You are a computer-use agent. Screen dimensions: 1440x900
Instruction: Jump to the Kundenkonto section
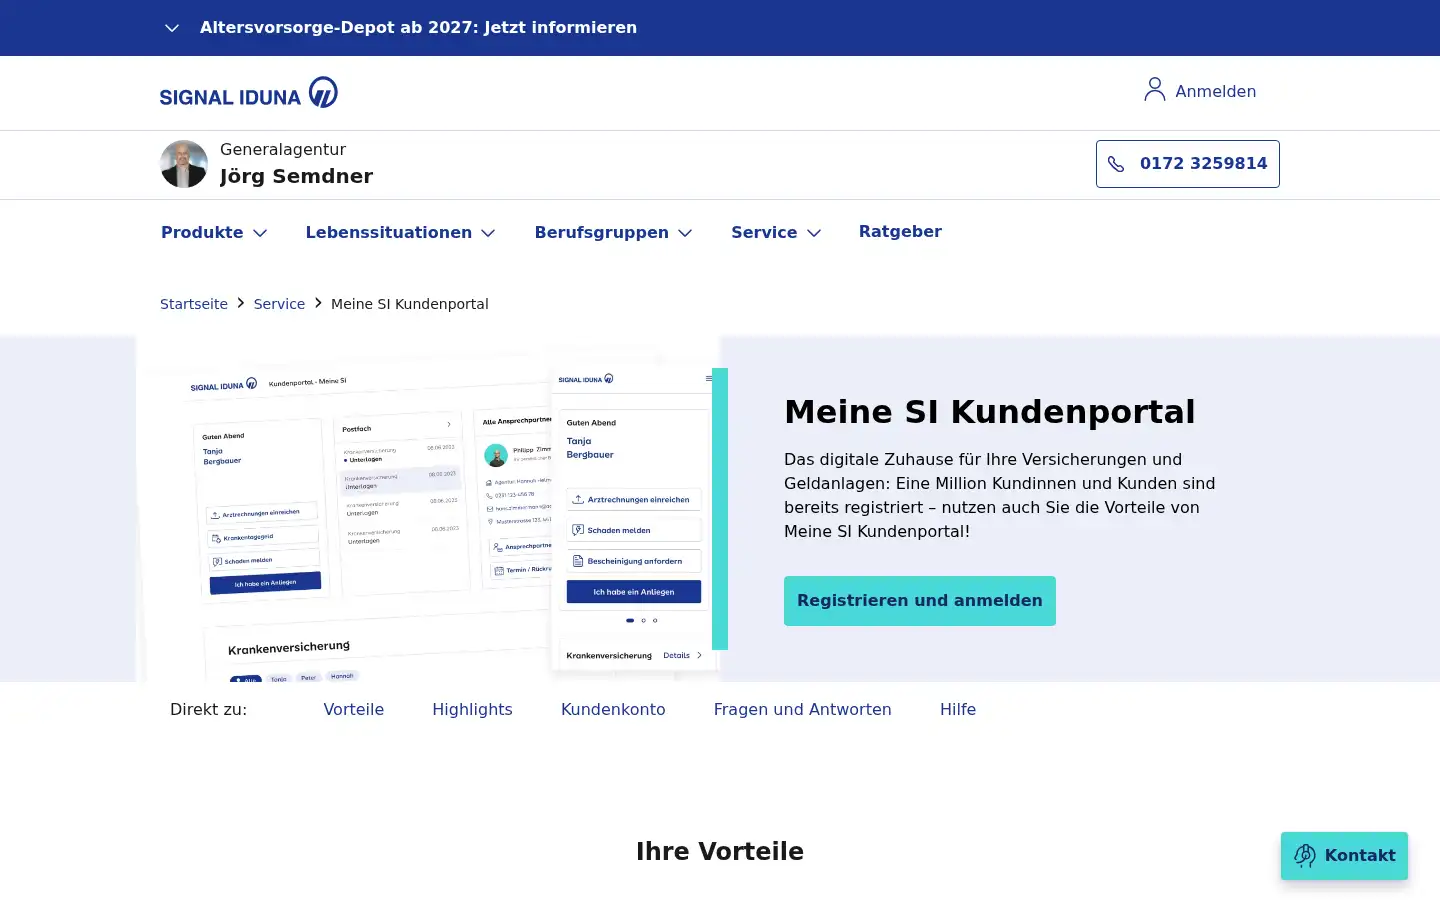pyautogui.click(x=613, y=709)
